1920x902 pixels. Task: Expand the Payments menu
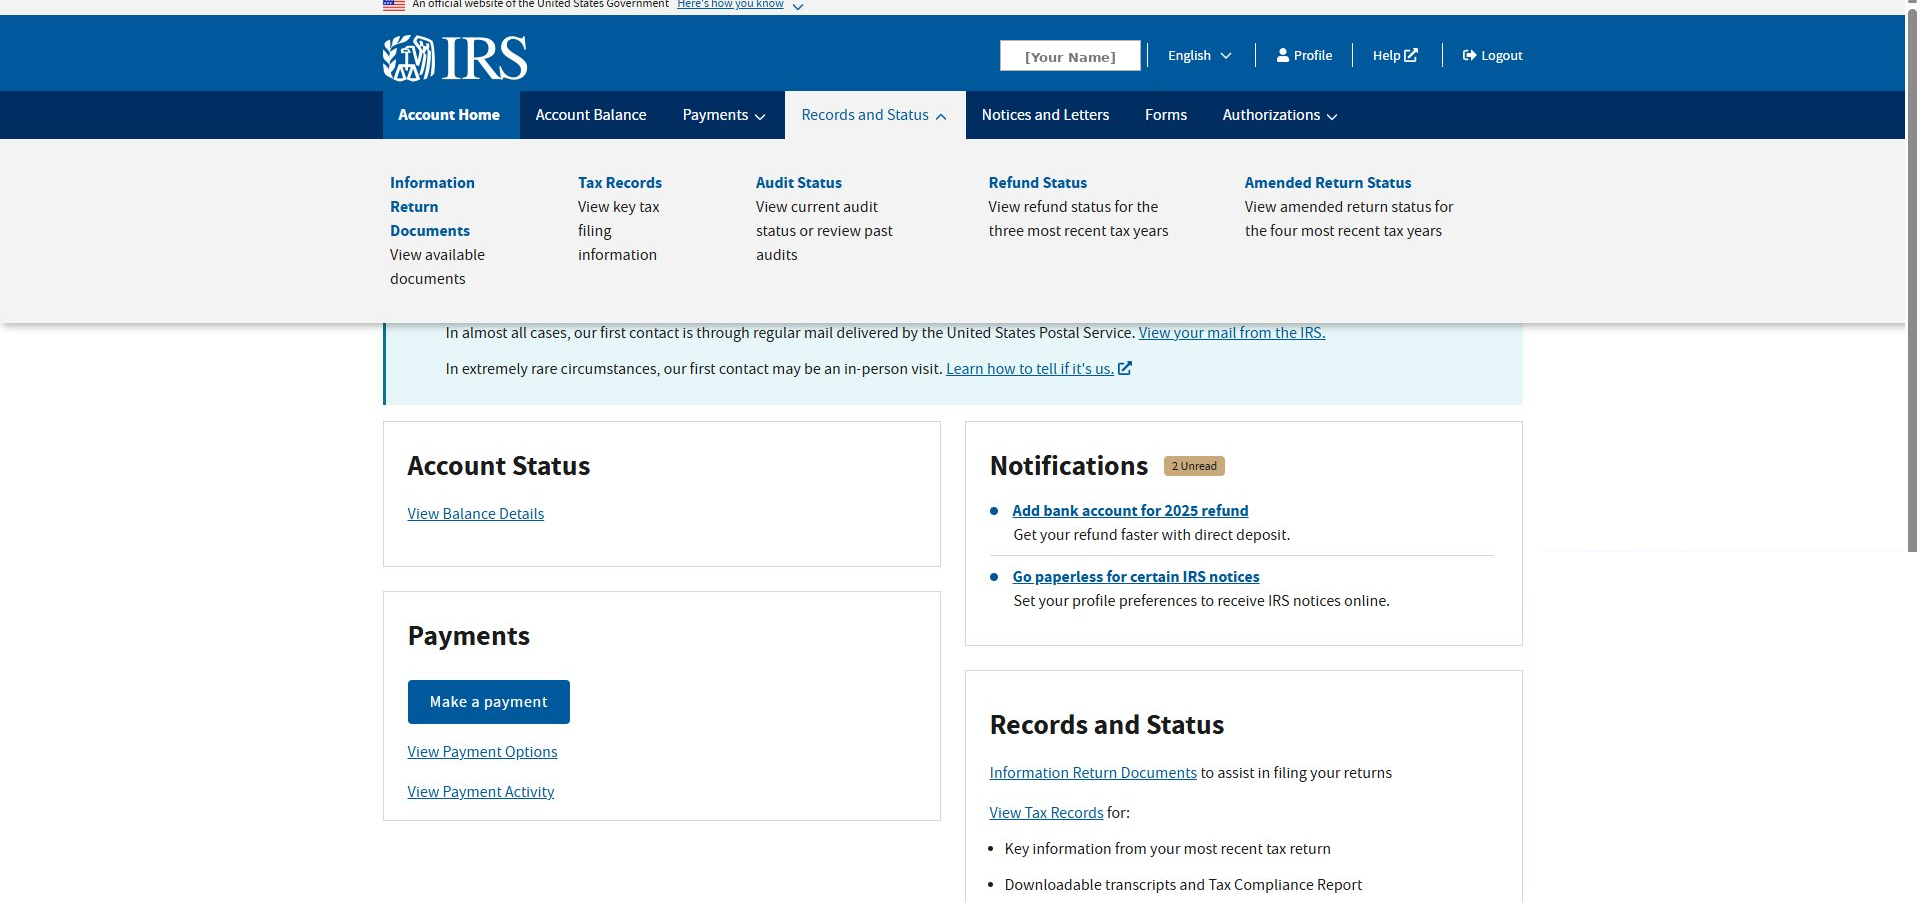pyautogui.click(x=724, y=115)
